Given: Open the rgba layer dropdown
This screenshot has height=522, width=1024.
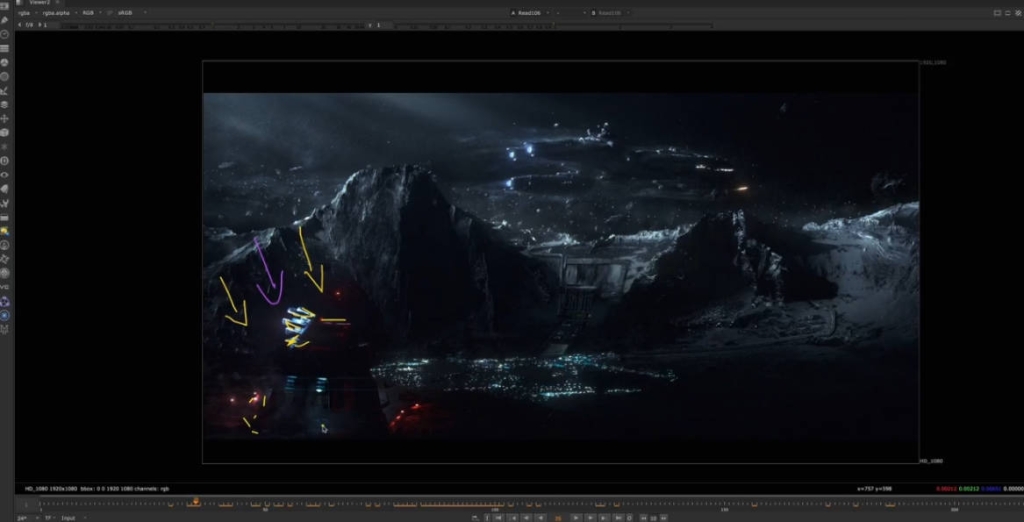Looking at the screenshot, I should tap(26, 12).
